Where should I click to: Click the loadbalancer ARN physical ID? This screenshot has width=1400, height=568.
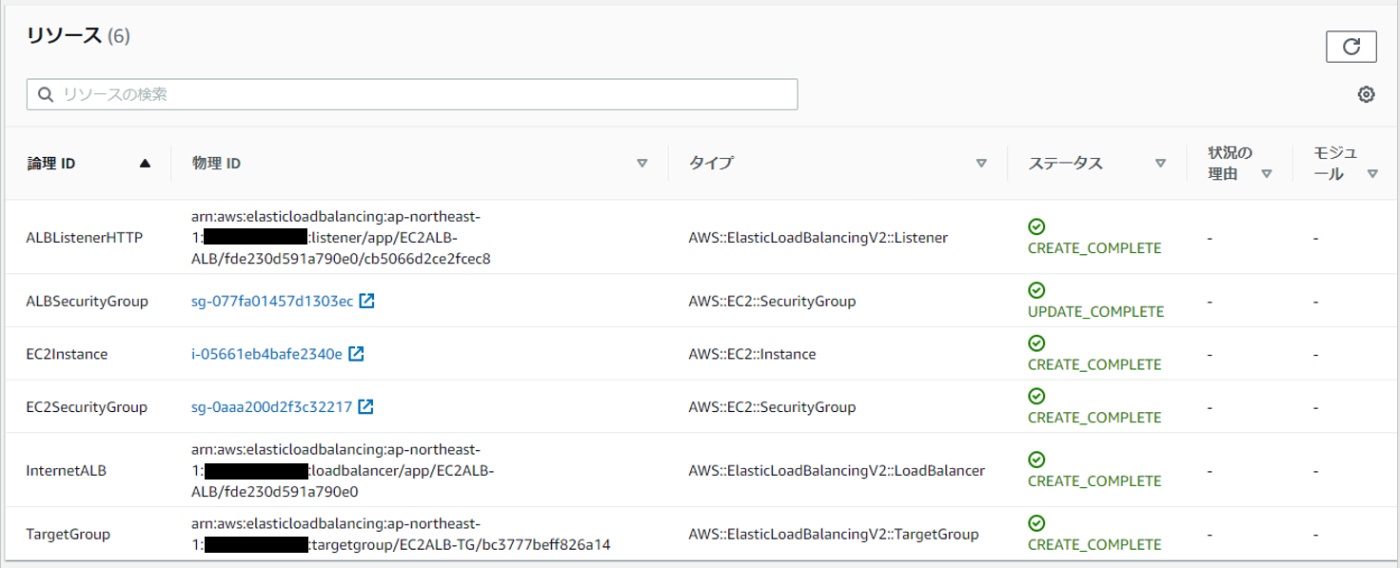point(343,470)
